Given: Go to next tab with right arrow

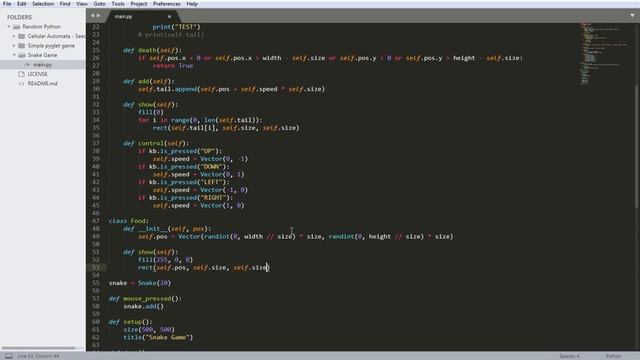Looking at the screenshot, I should 98,16.
